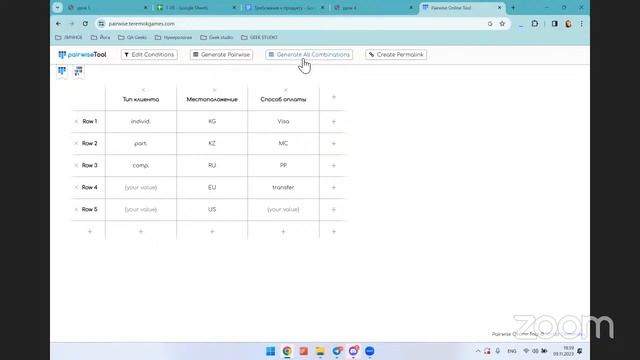The image size is (640, 360).
Task: Click the PP cell
Action: (283, 166)
